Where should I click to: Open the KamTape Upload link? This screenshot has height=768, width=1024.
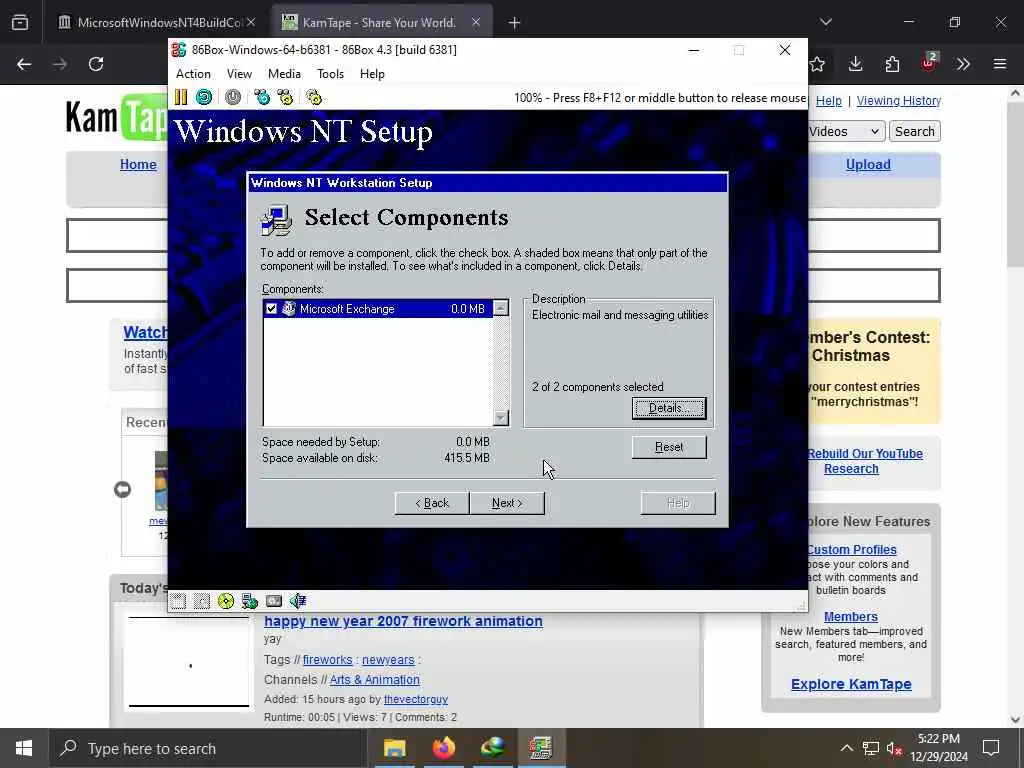(868, 165)
